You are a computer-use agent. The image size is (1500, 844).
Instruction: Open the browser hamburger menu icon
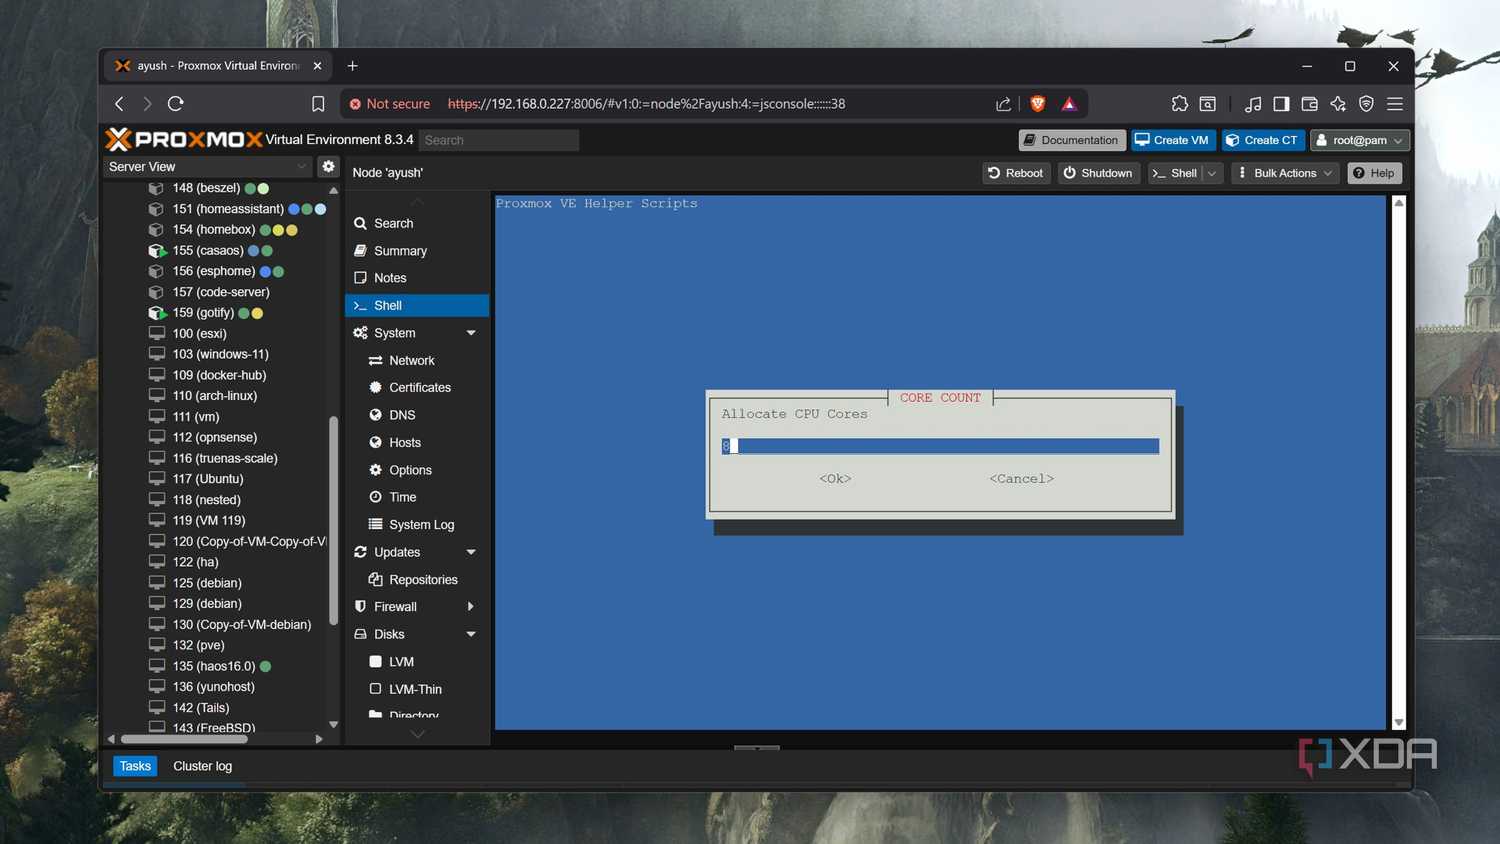[1395, 104]
